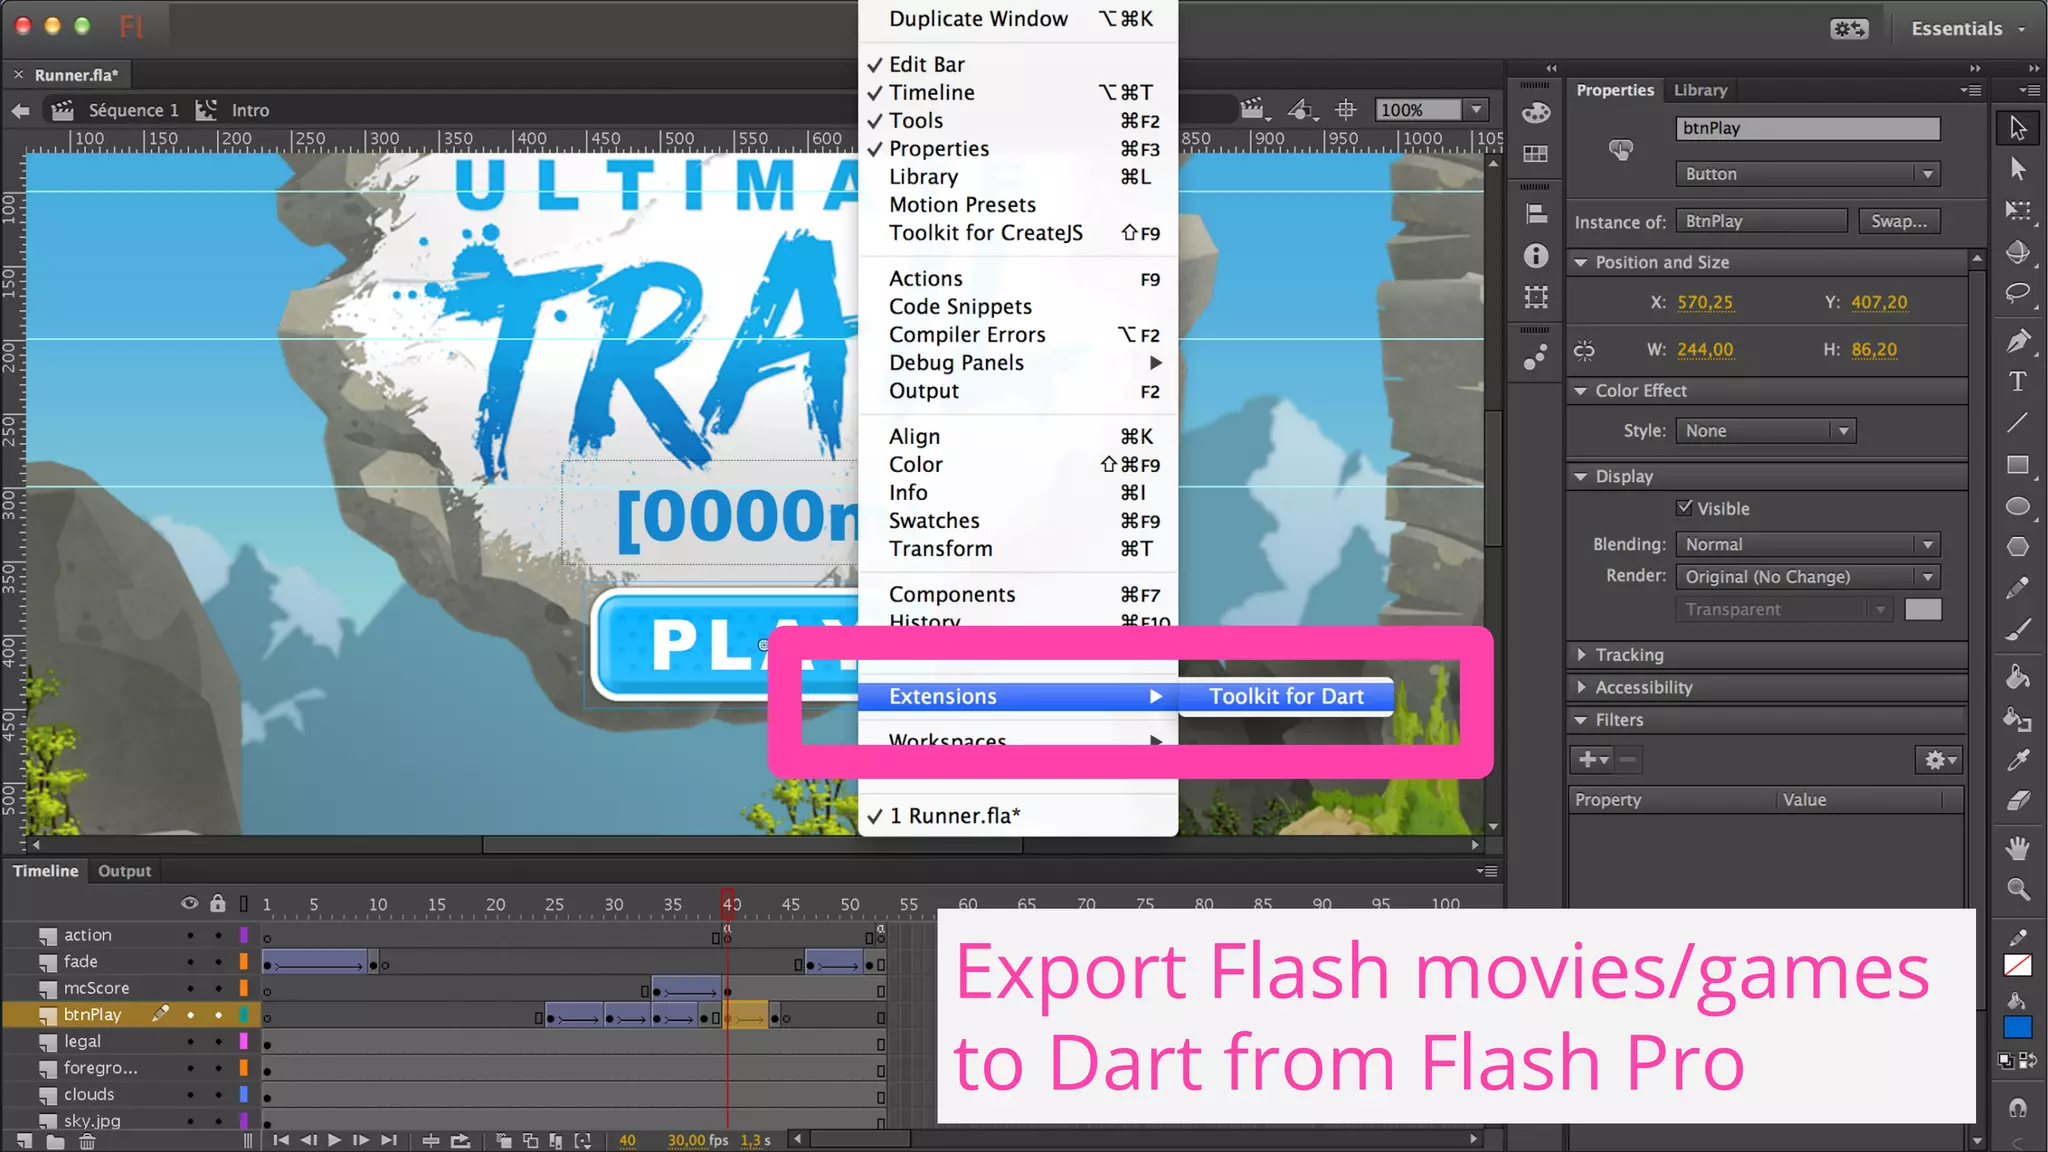Lock the fade layer
Image resolution: width=2048 pixels, height=1152 pixels.
218,962
